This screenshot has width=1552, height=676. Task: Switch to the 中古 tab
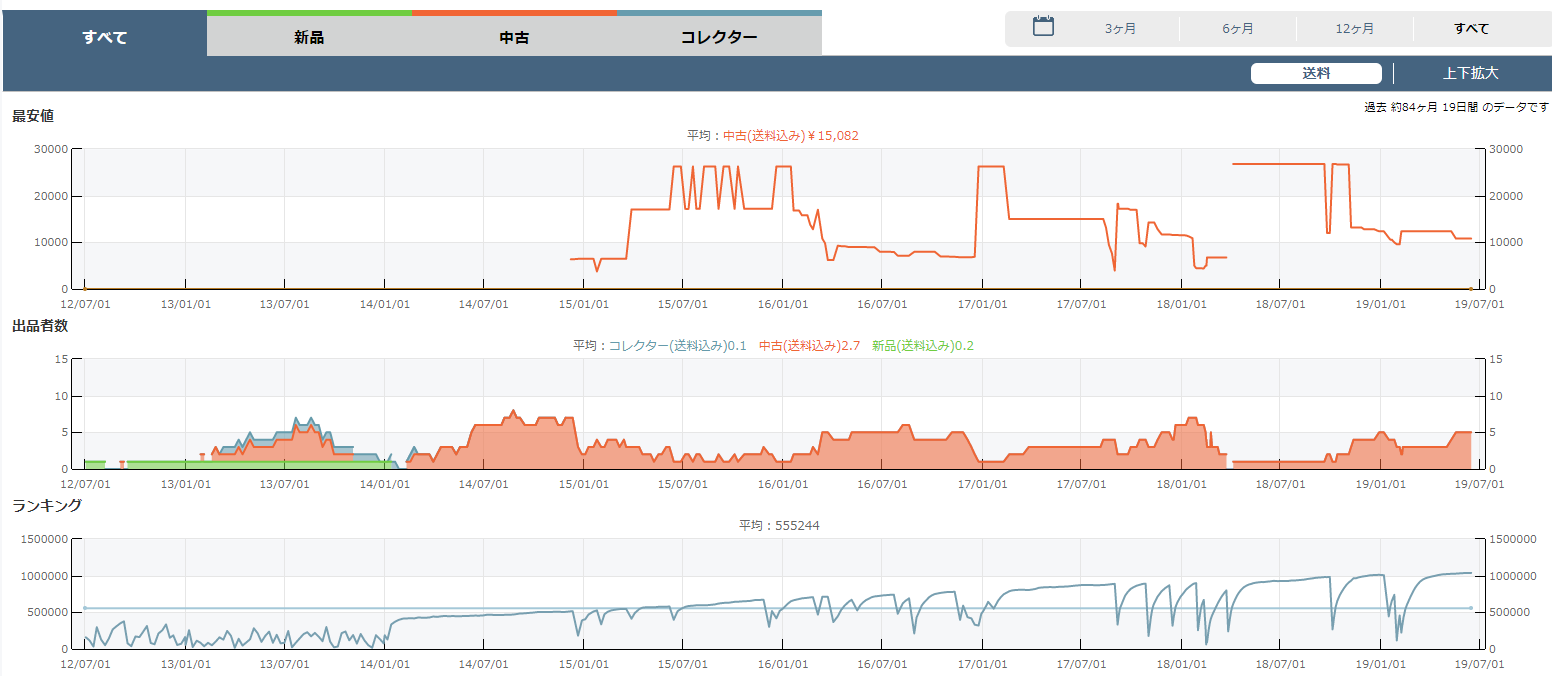pyautogui.click(x=514, y=38)
